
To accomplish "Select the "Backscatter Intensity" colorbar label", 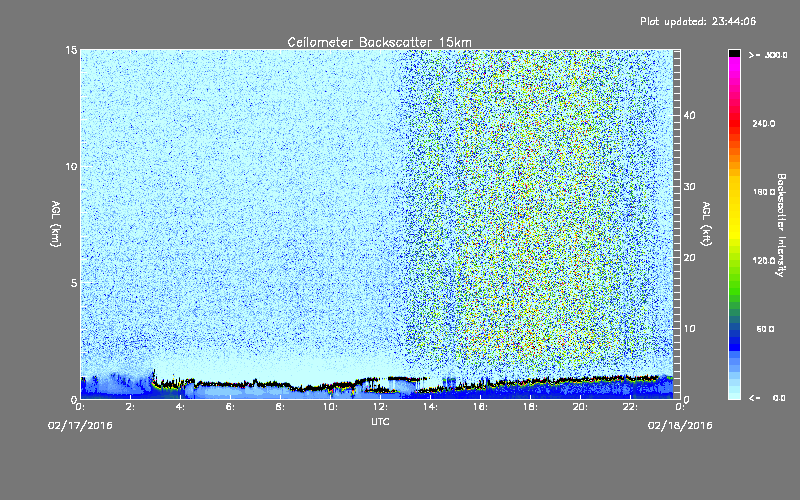I will pos(781,225).
